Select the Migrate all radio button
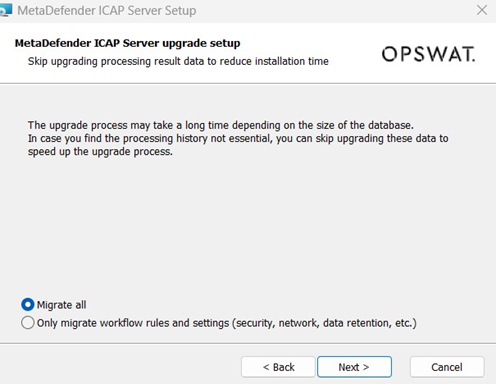The height and width of the screenshot is (384, 496). point(28,304)
